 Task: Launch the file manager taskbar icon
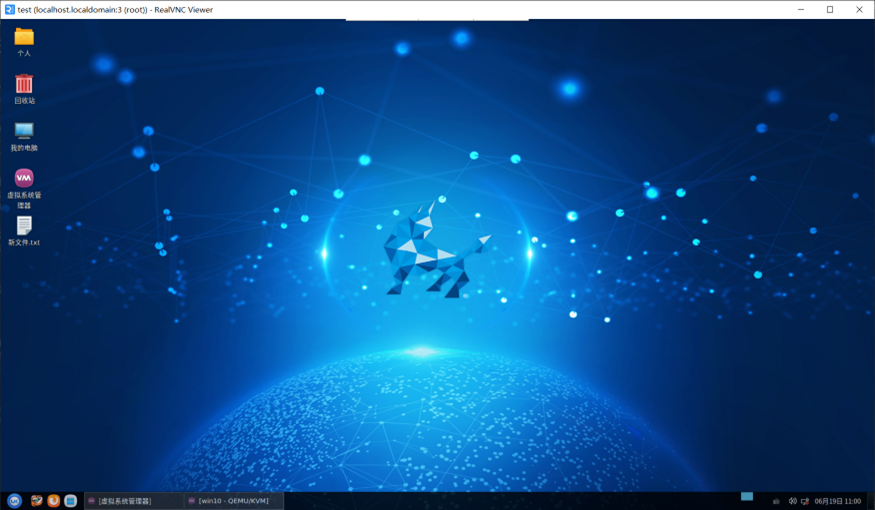click(37, 501)
